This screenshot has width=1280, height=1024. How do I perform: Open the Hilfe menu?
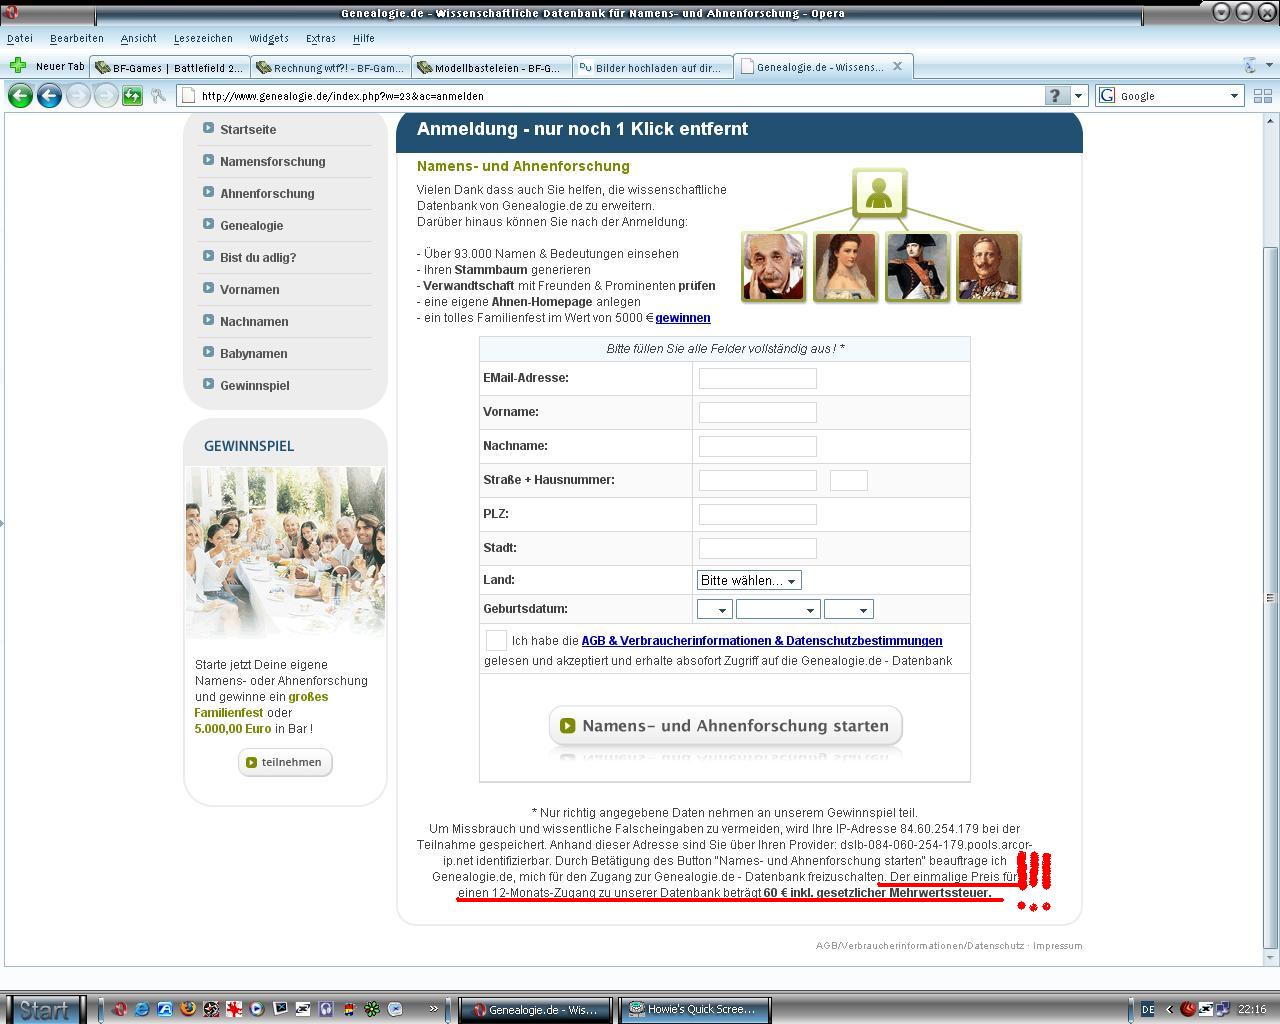(364, 38)
